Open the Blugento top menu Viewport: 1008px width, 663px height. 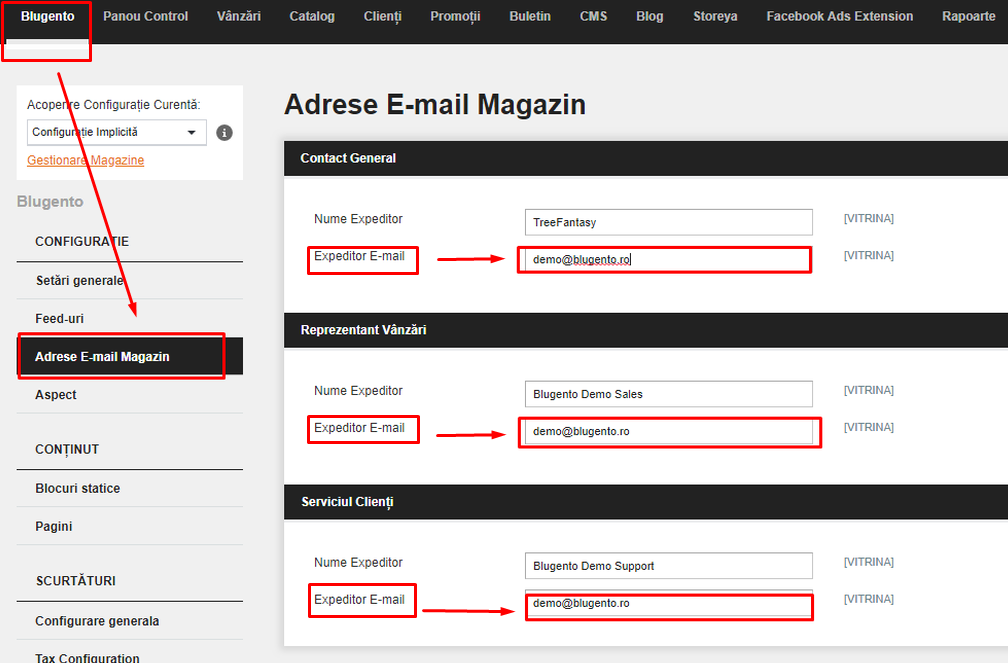click(48, 17)
